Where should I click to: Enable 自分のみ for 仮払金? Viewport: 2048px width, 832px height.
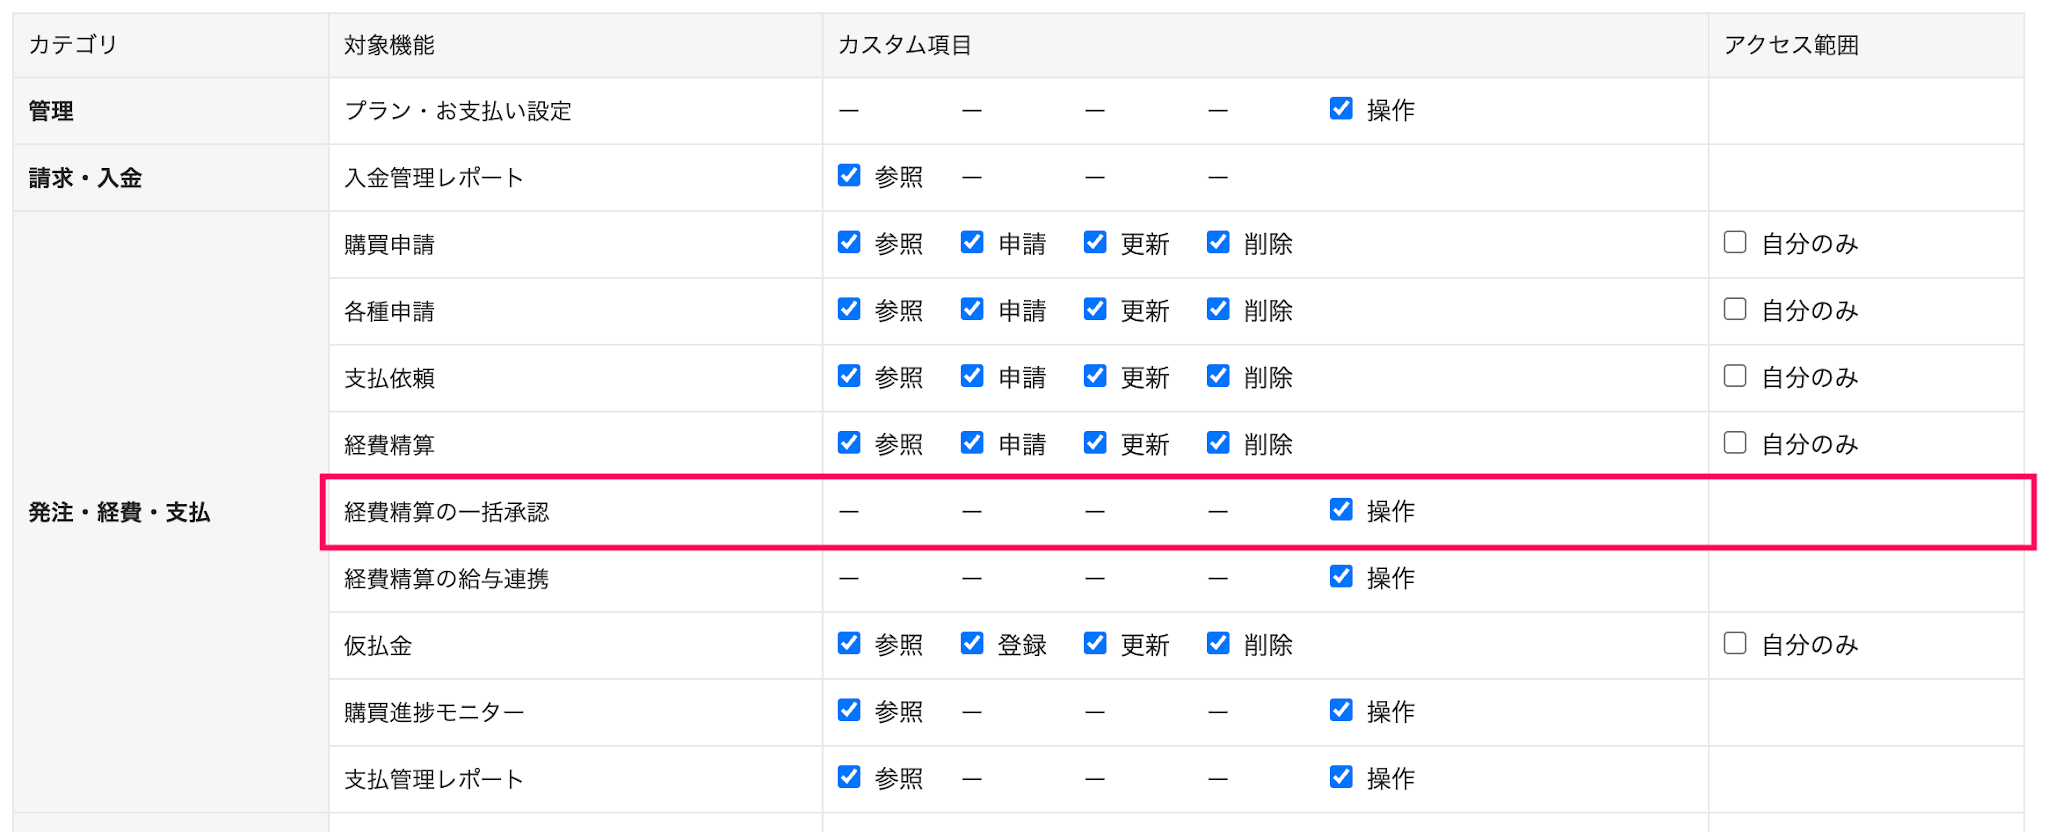1735,643
